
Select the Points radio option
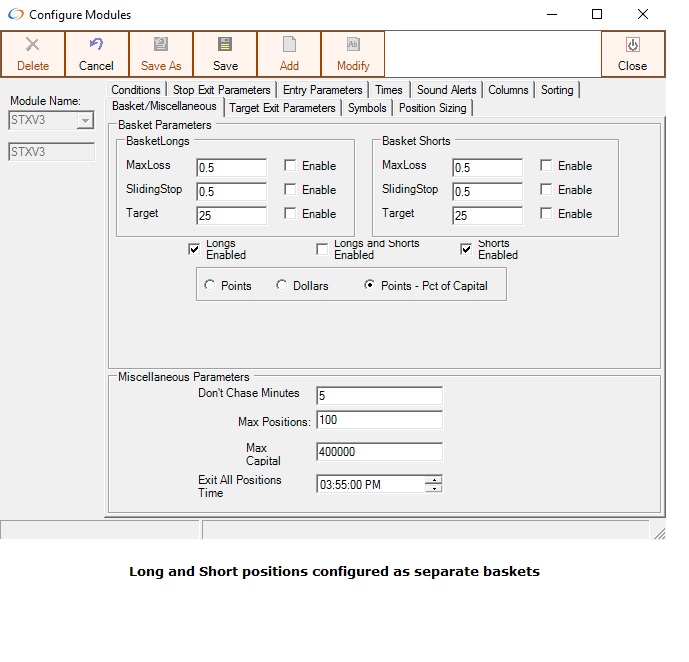(x=209, y=286)
